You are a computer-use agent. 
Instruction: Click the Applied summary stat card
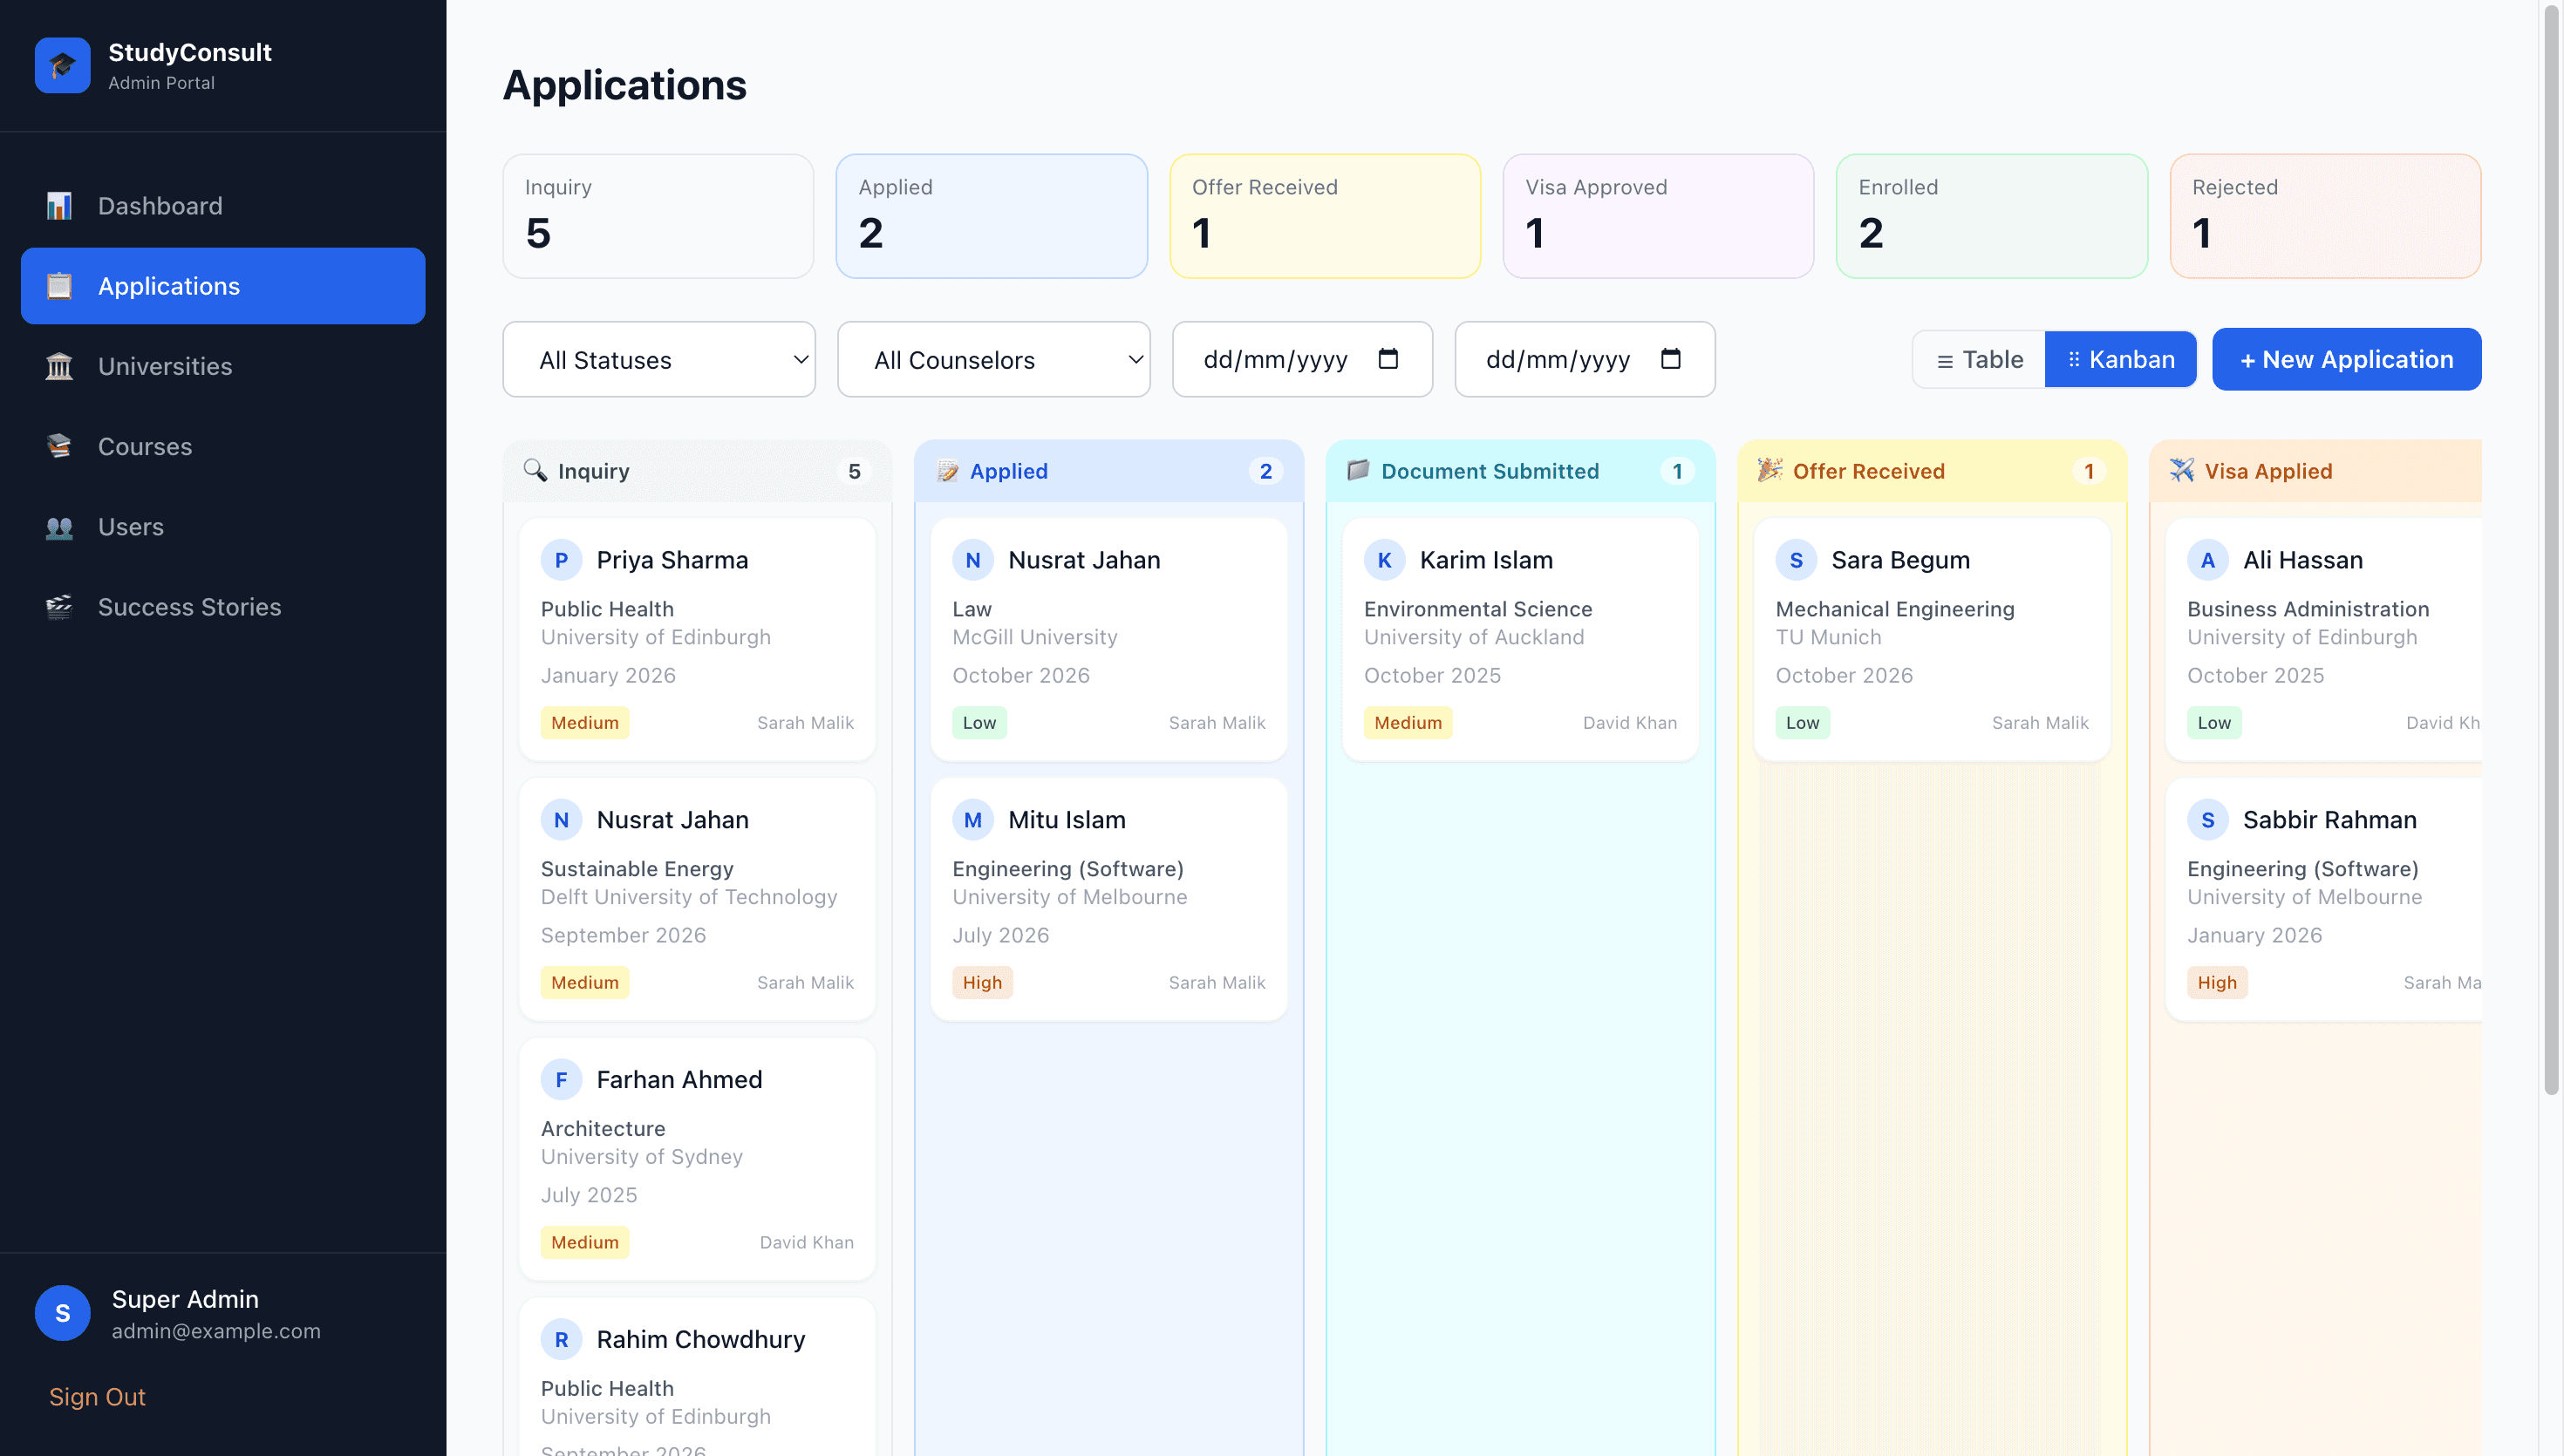992,216
